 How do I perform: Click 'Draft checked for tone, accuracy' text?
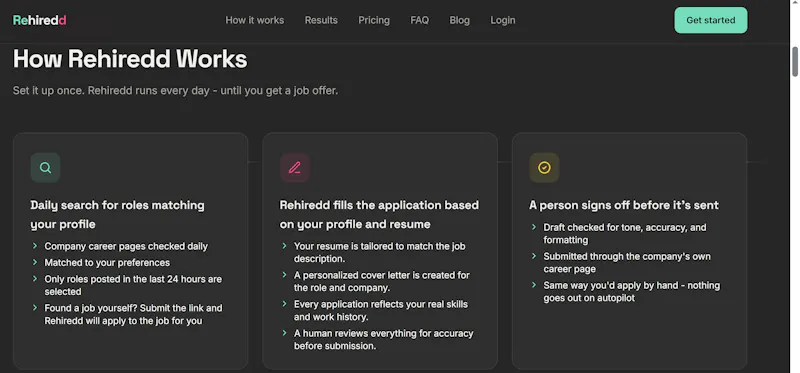coord(625,233)
